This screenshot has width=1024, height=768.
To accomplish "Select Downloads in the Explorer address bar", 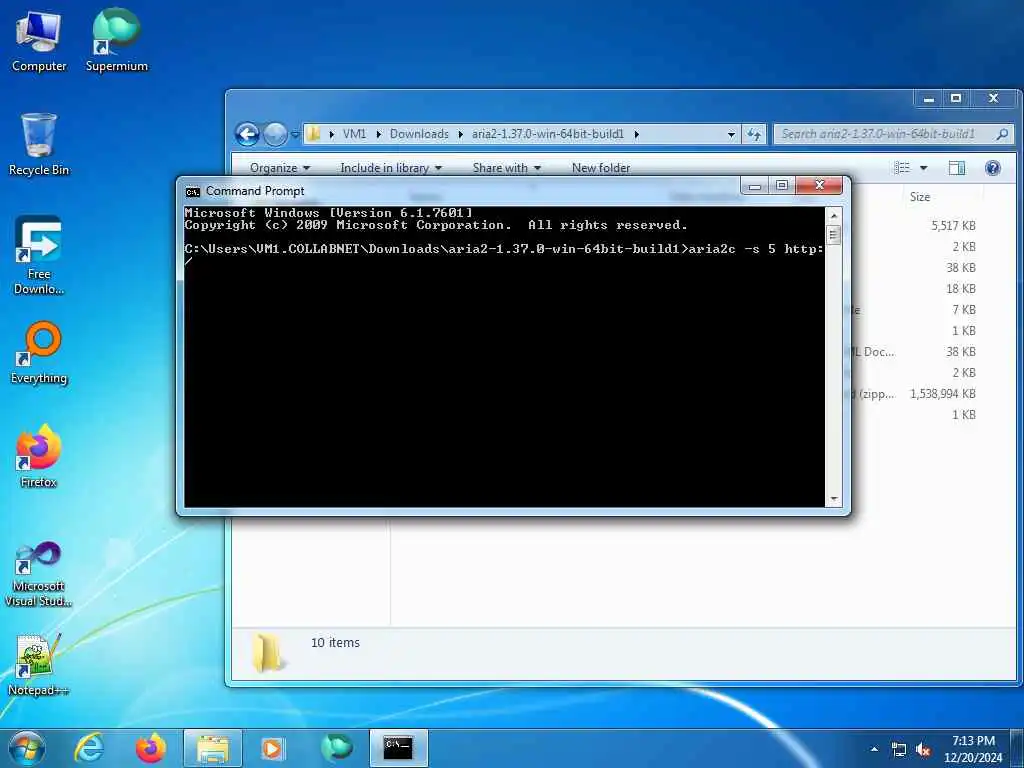I will 419,134.
